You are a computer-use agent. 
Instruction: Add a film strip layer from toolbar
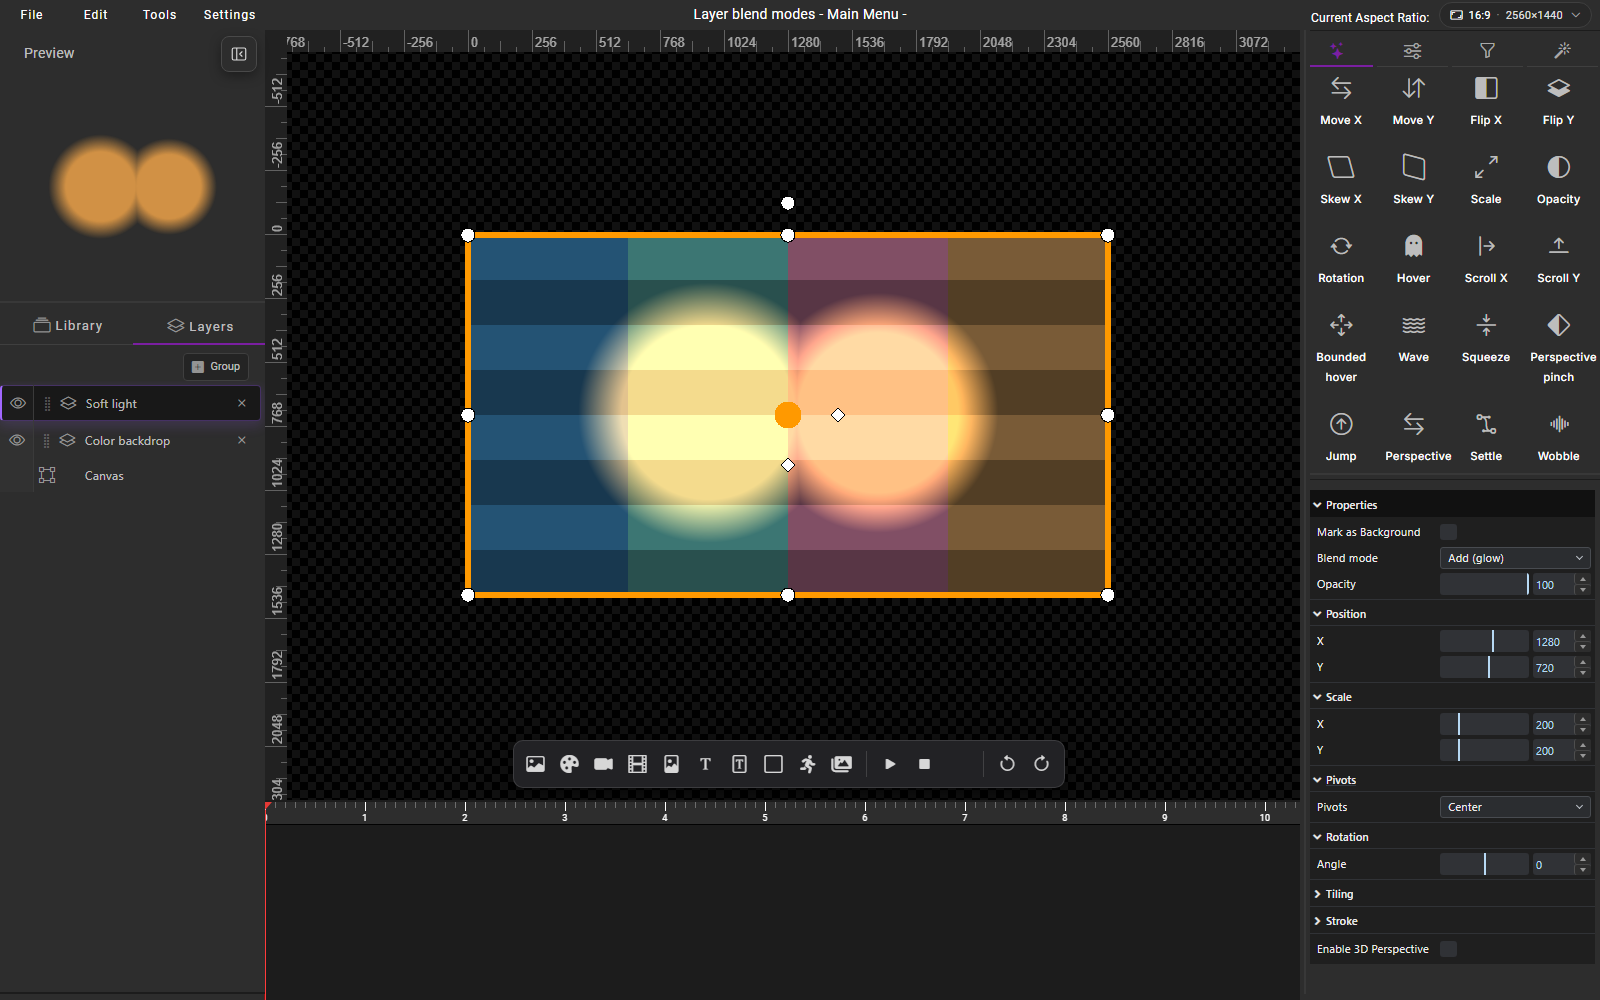pyautogui.click(x=637, y=764)
